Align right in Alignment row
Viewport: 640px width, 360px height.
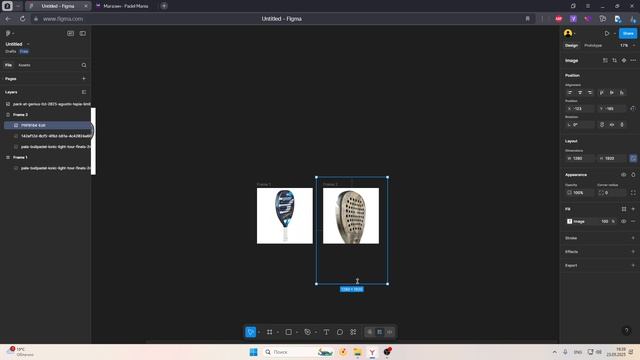click(x=590, y=93)
